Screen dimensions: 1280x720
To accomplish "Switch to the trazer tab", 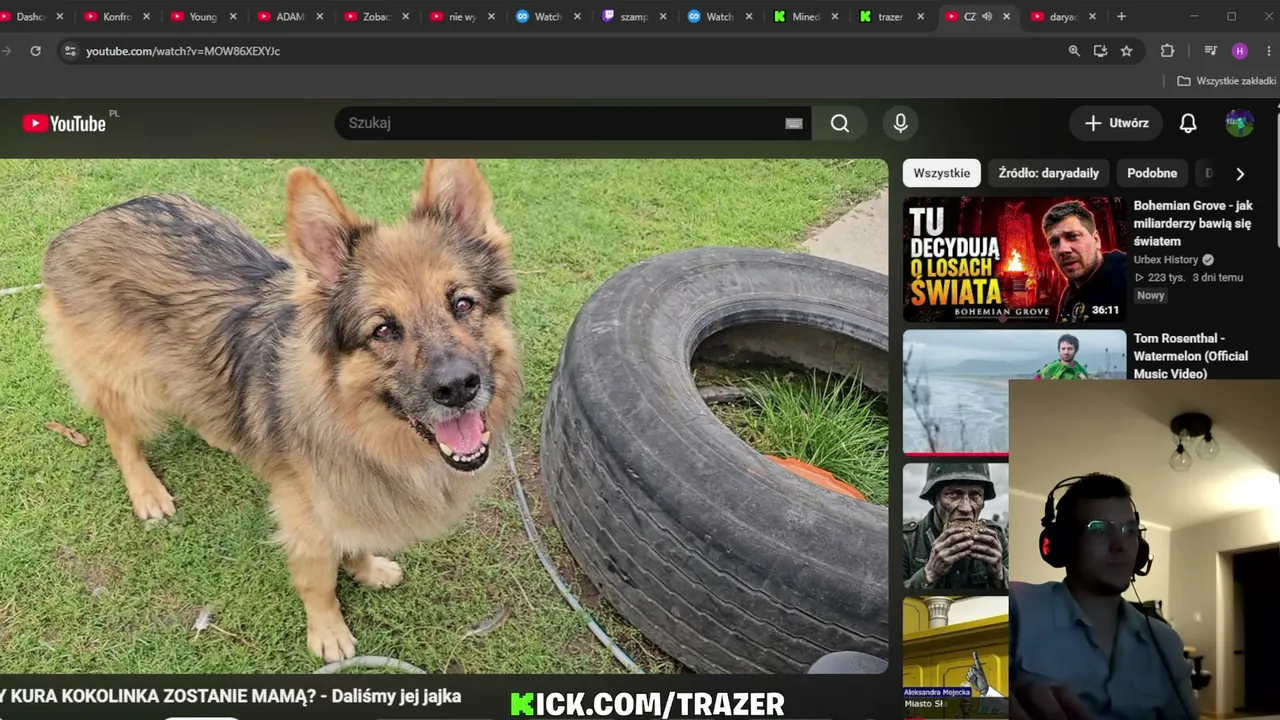I will [x=890, y=16].
